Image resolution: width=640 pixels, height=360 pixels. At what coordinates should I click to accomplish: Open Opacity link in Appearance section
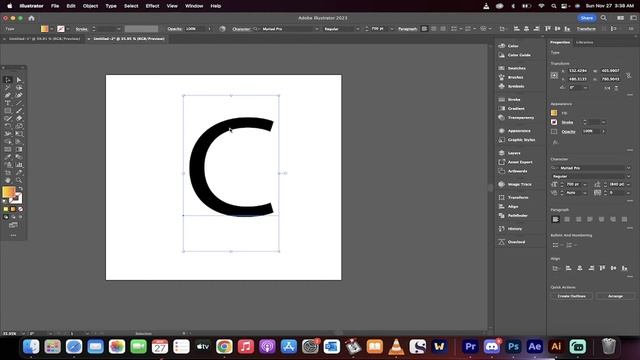(568, 131)
